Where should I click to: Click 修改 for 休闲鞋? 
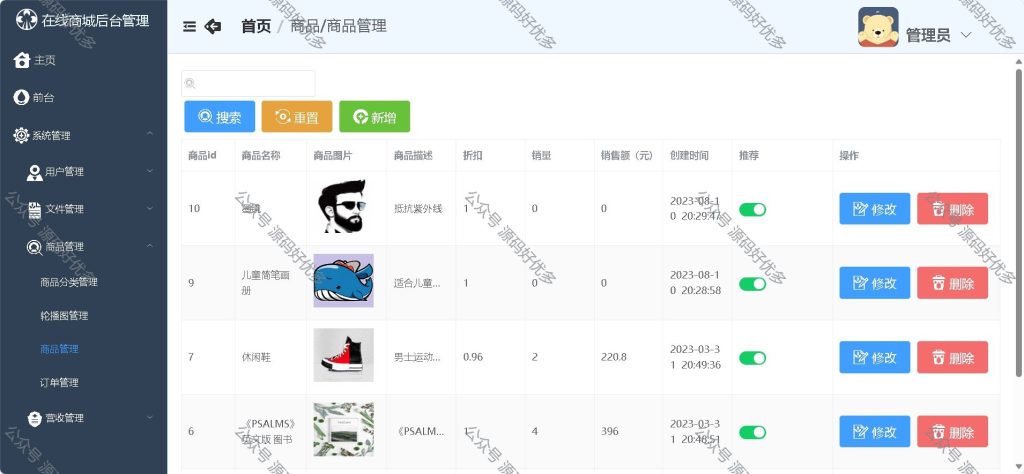[x=874, y=357]
